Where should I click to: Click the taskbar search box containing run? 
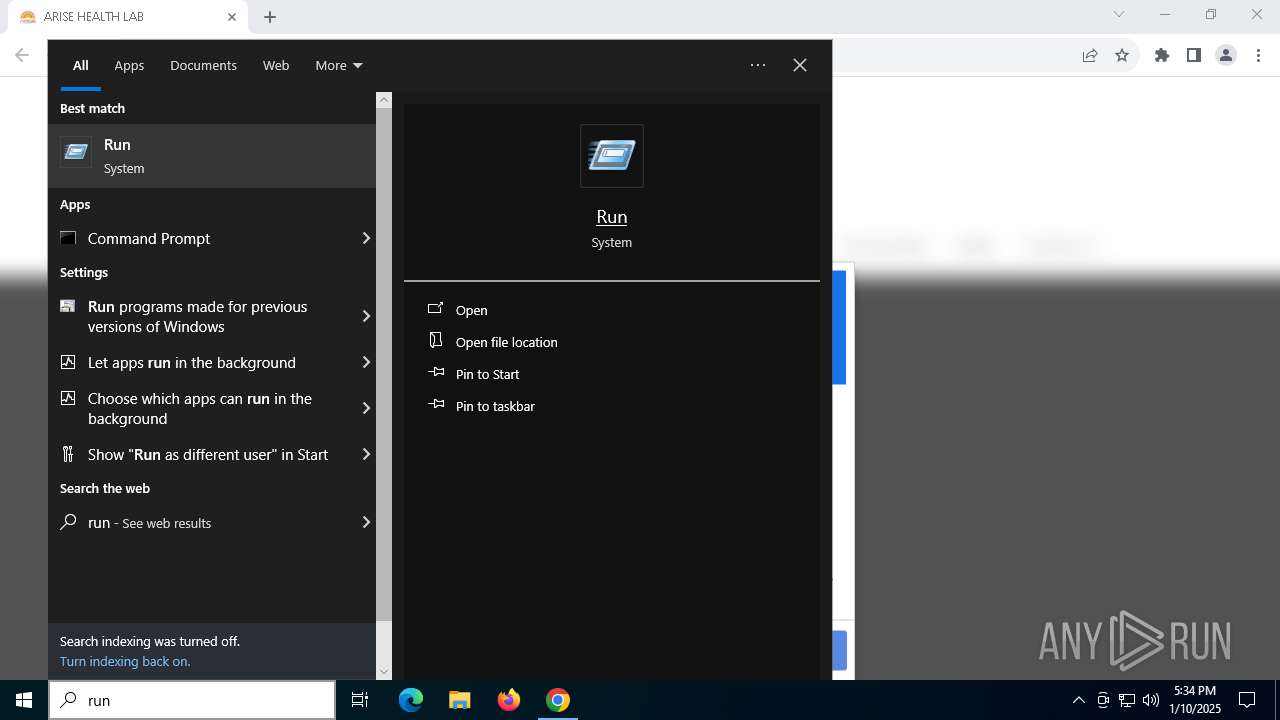192,700
